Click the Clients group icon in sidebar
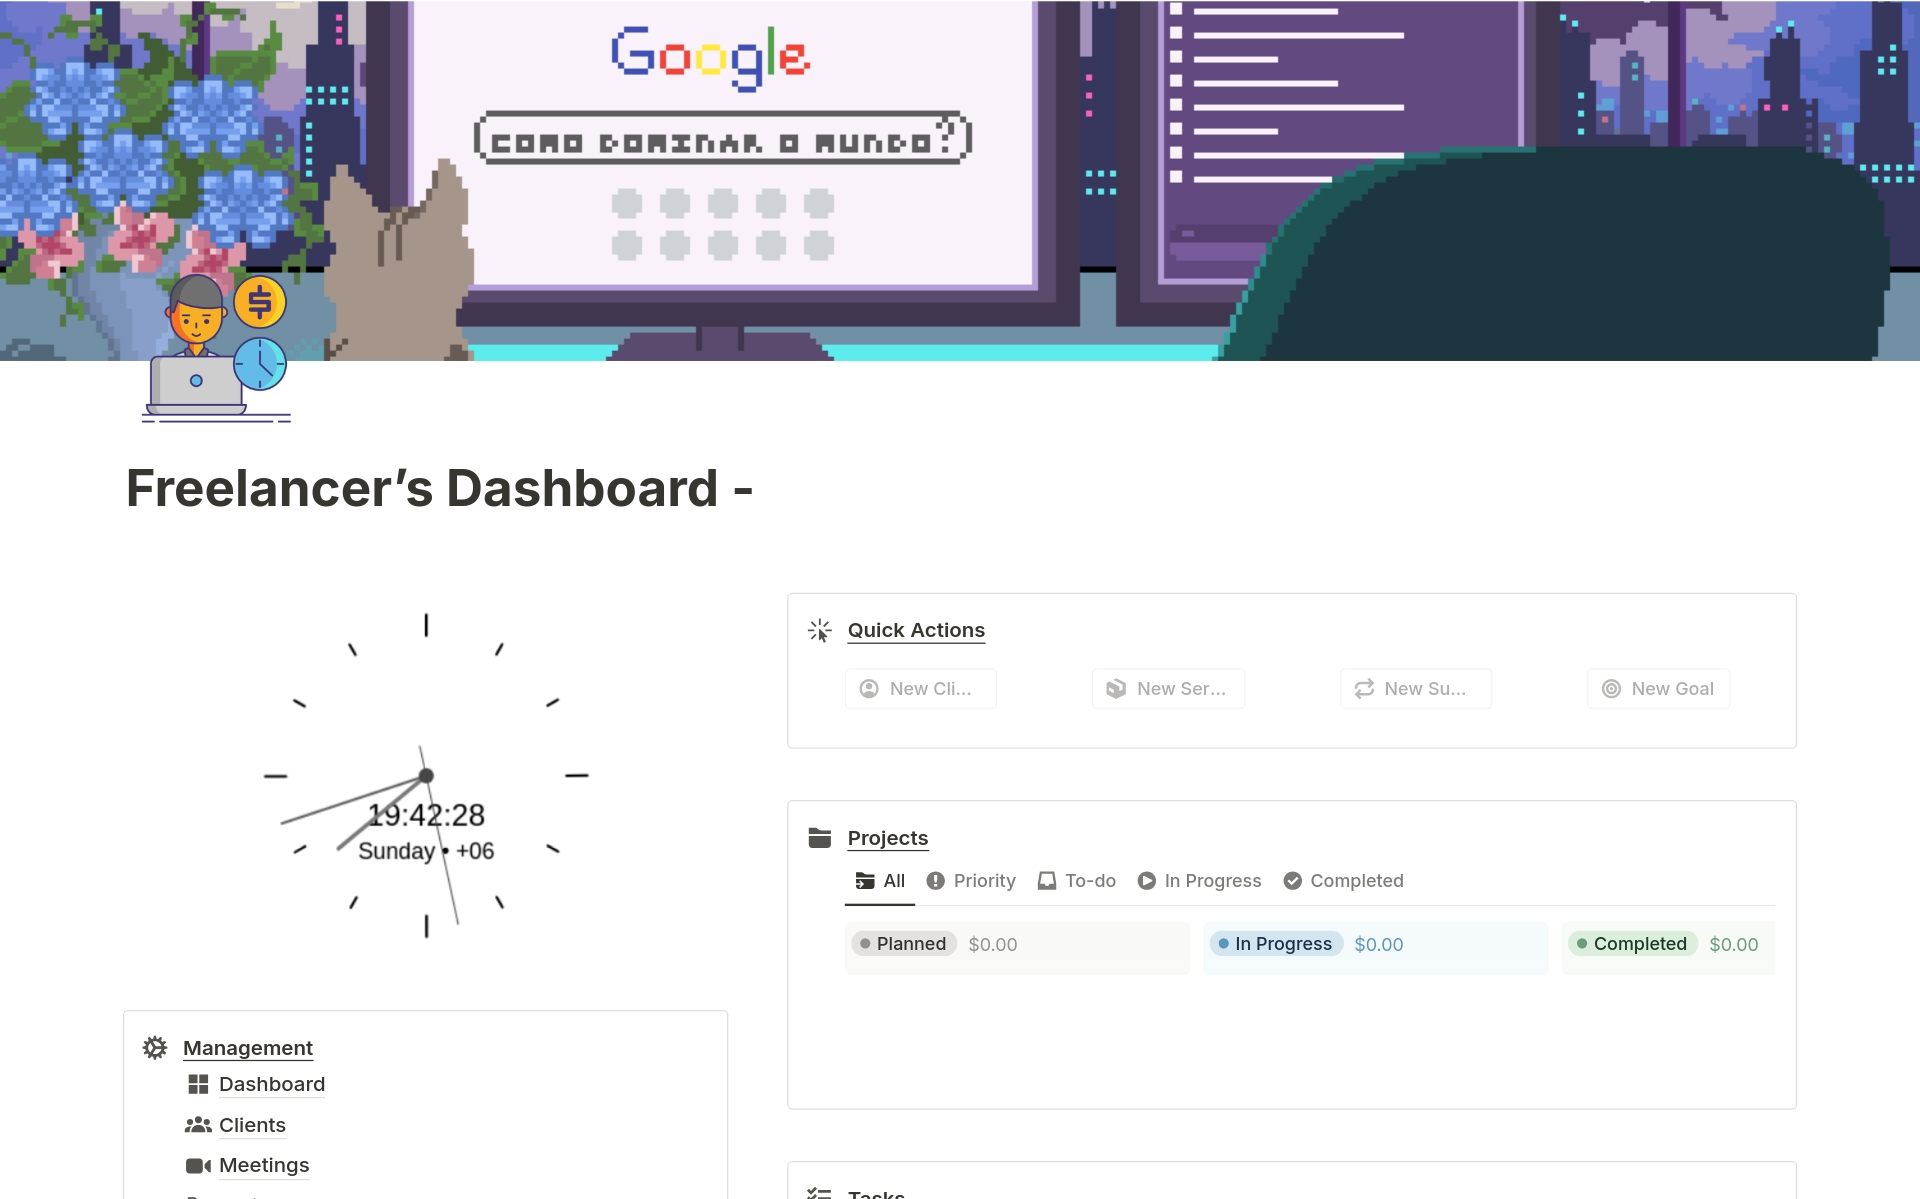This screenshot has height=1199, width=1920. [198, 1124]
